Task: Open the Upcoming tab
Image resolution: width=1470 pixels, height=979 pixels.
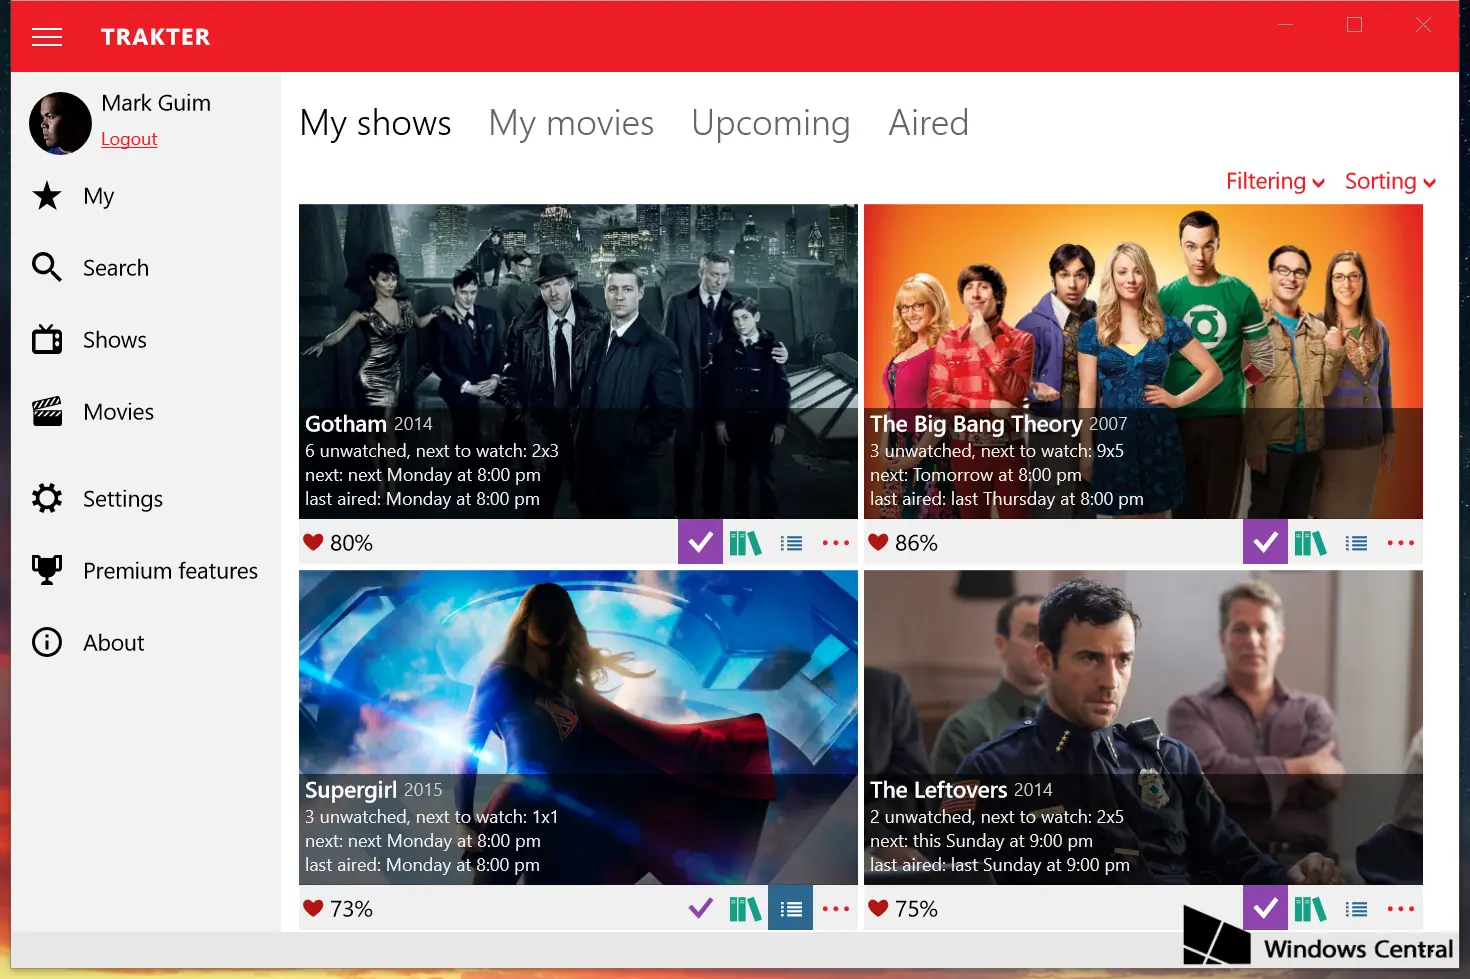Action: [x=771, y=123]
